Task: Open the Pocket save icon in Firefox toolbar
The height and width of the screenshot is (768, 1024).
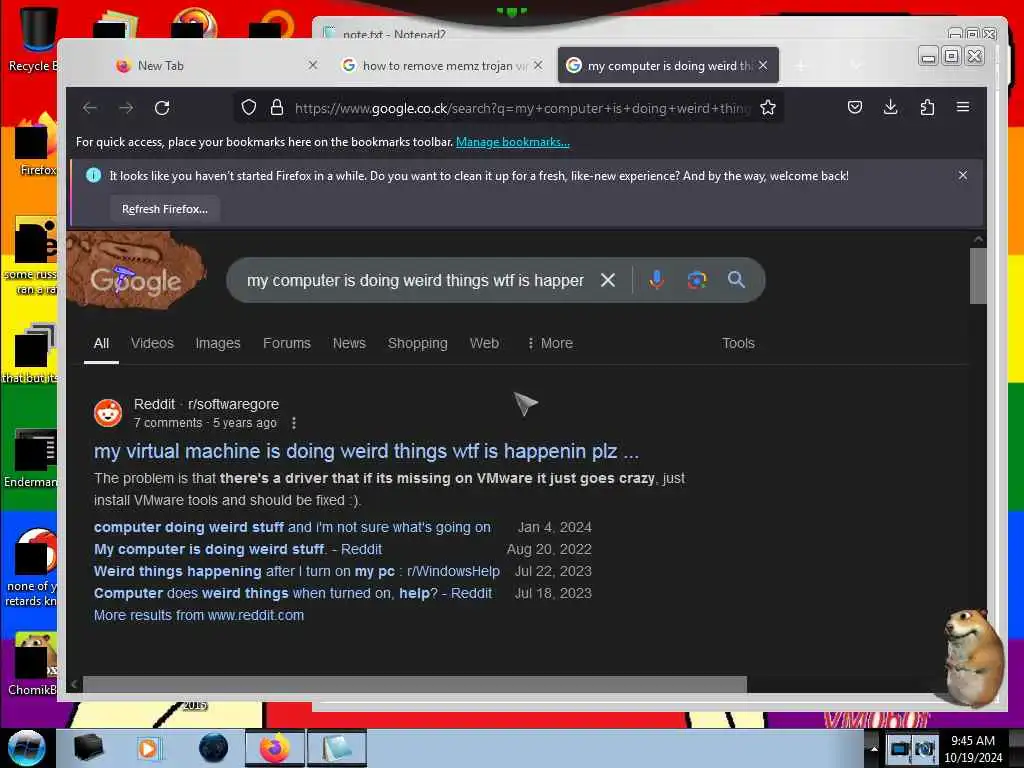Action: click(x=855, y=108)
